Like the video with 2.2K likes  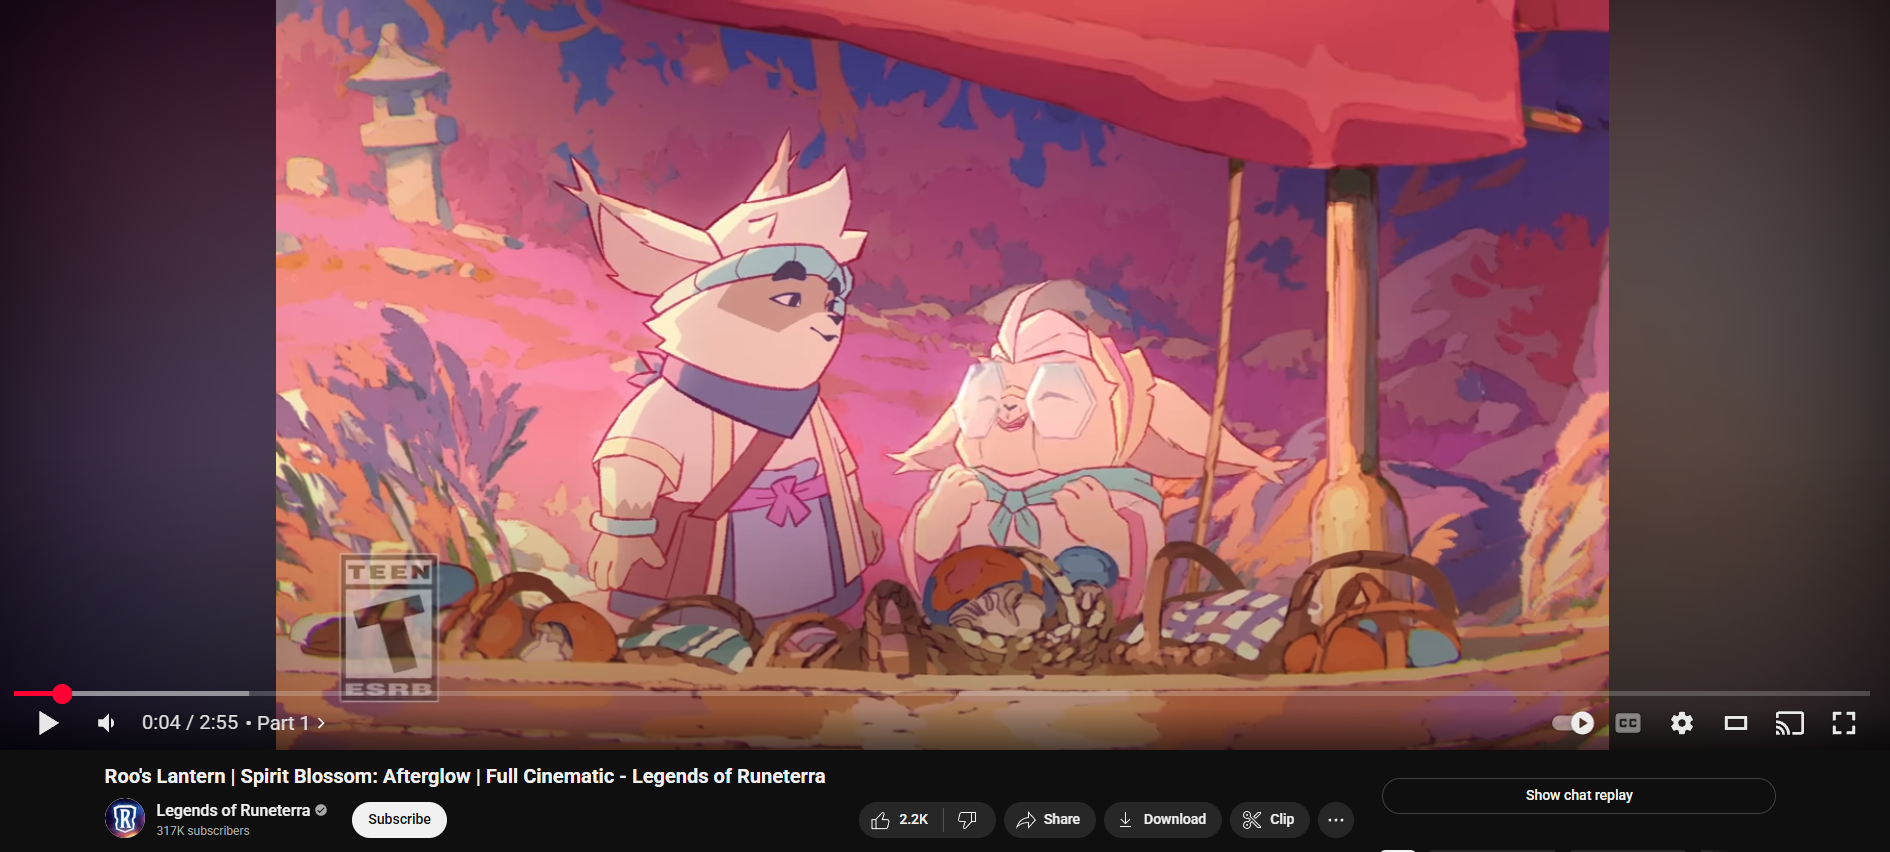click(x=899, y=820)
